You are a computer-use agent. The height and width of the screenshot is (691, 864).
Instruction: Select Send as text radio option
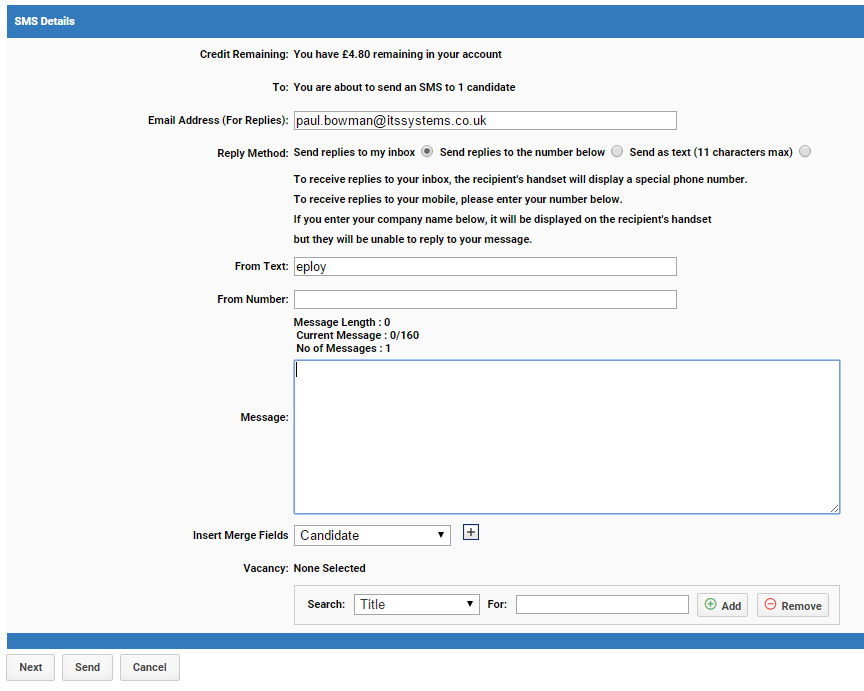805,152
